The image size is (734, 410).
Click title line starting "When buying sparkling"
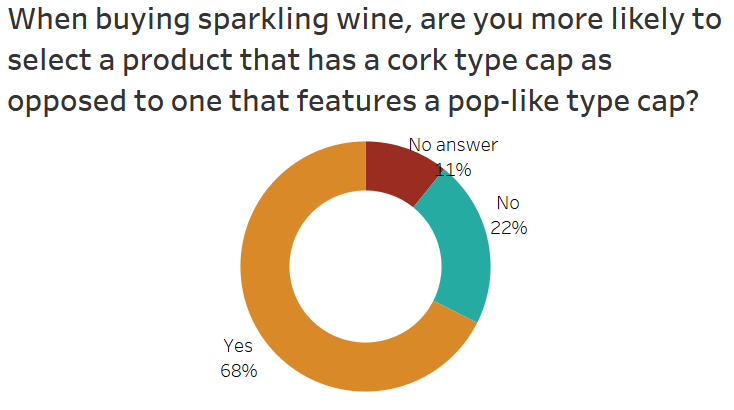click(x=363, y=20)
